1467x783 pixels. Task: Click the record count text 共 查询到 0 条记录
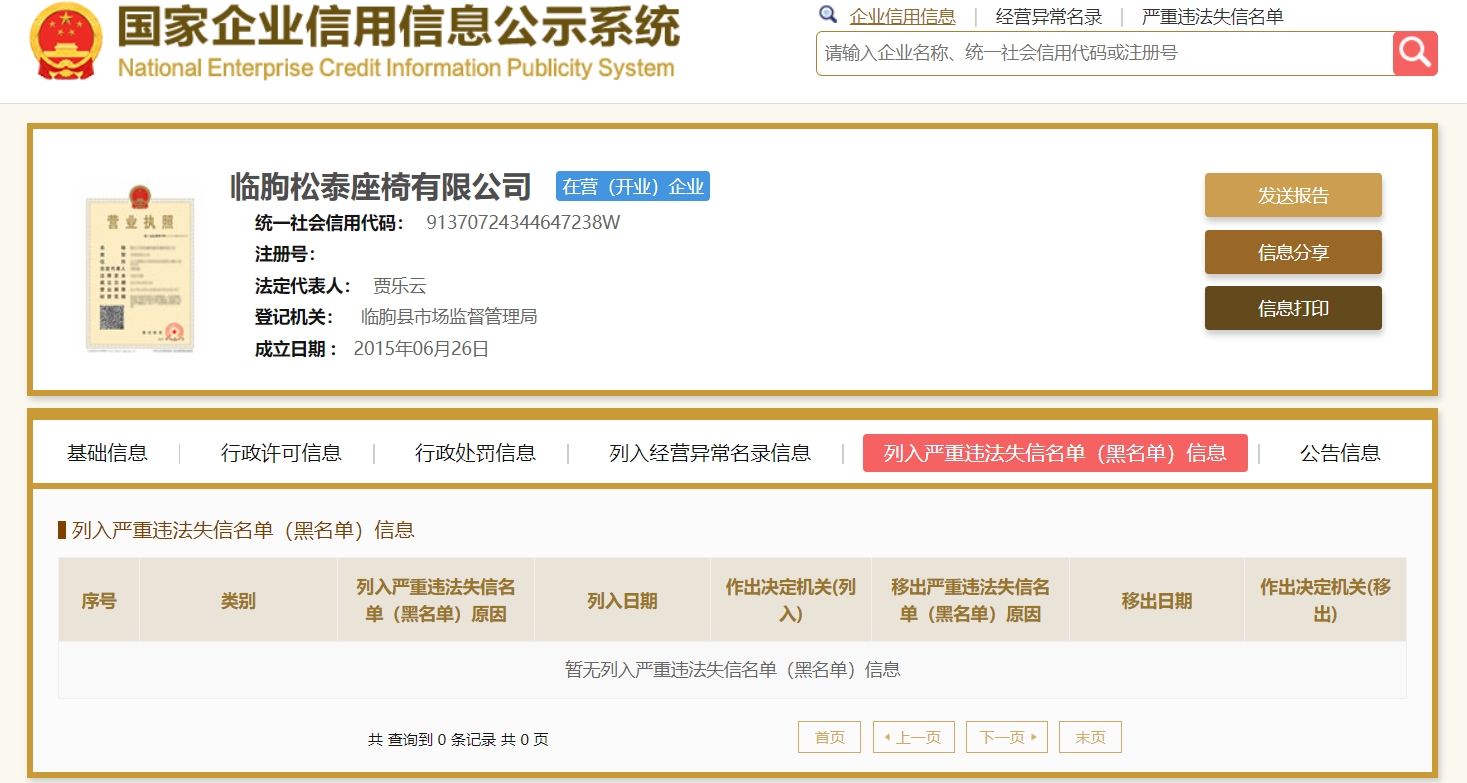click(x=432, y=740)
